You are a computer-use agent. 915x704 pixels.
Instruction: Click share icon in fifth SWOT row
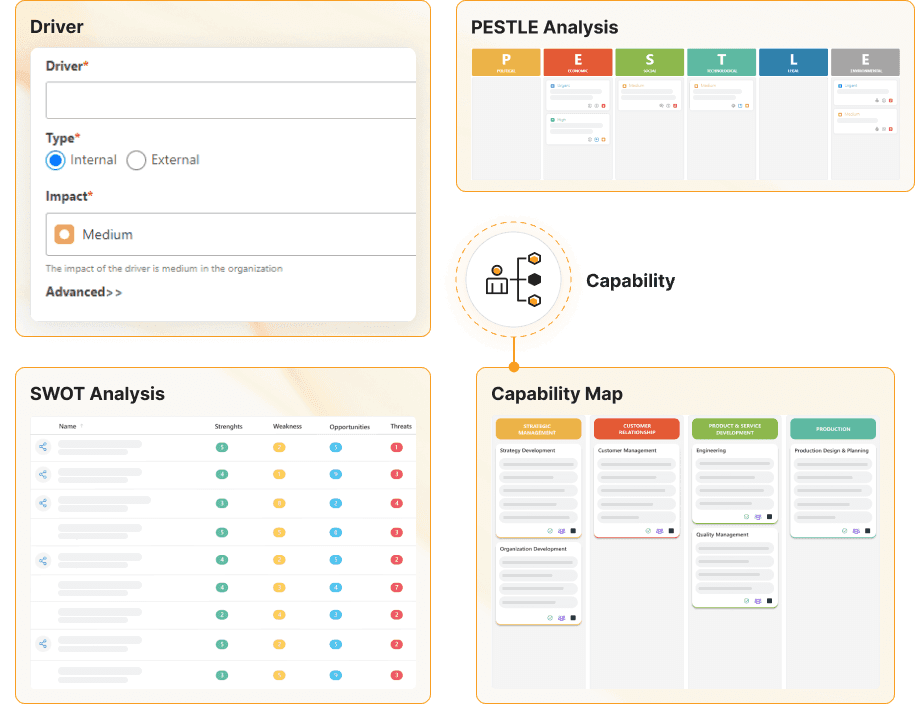[x=43, y=560]
